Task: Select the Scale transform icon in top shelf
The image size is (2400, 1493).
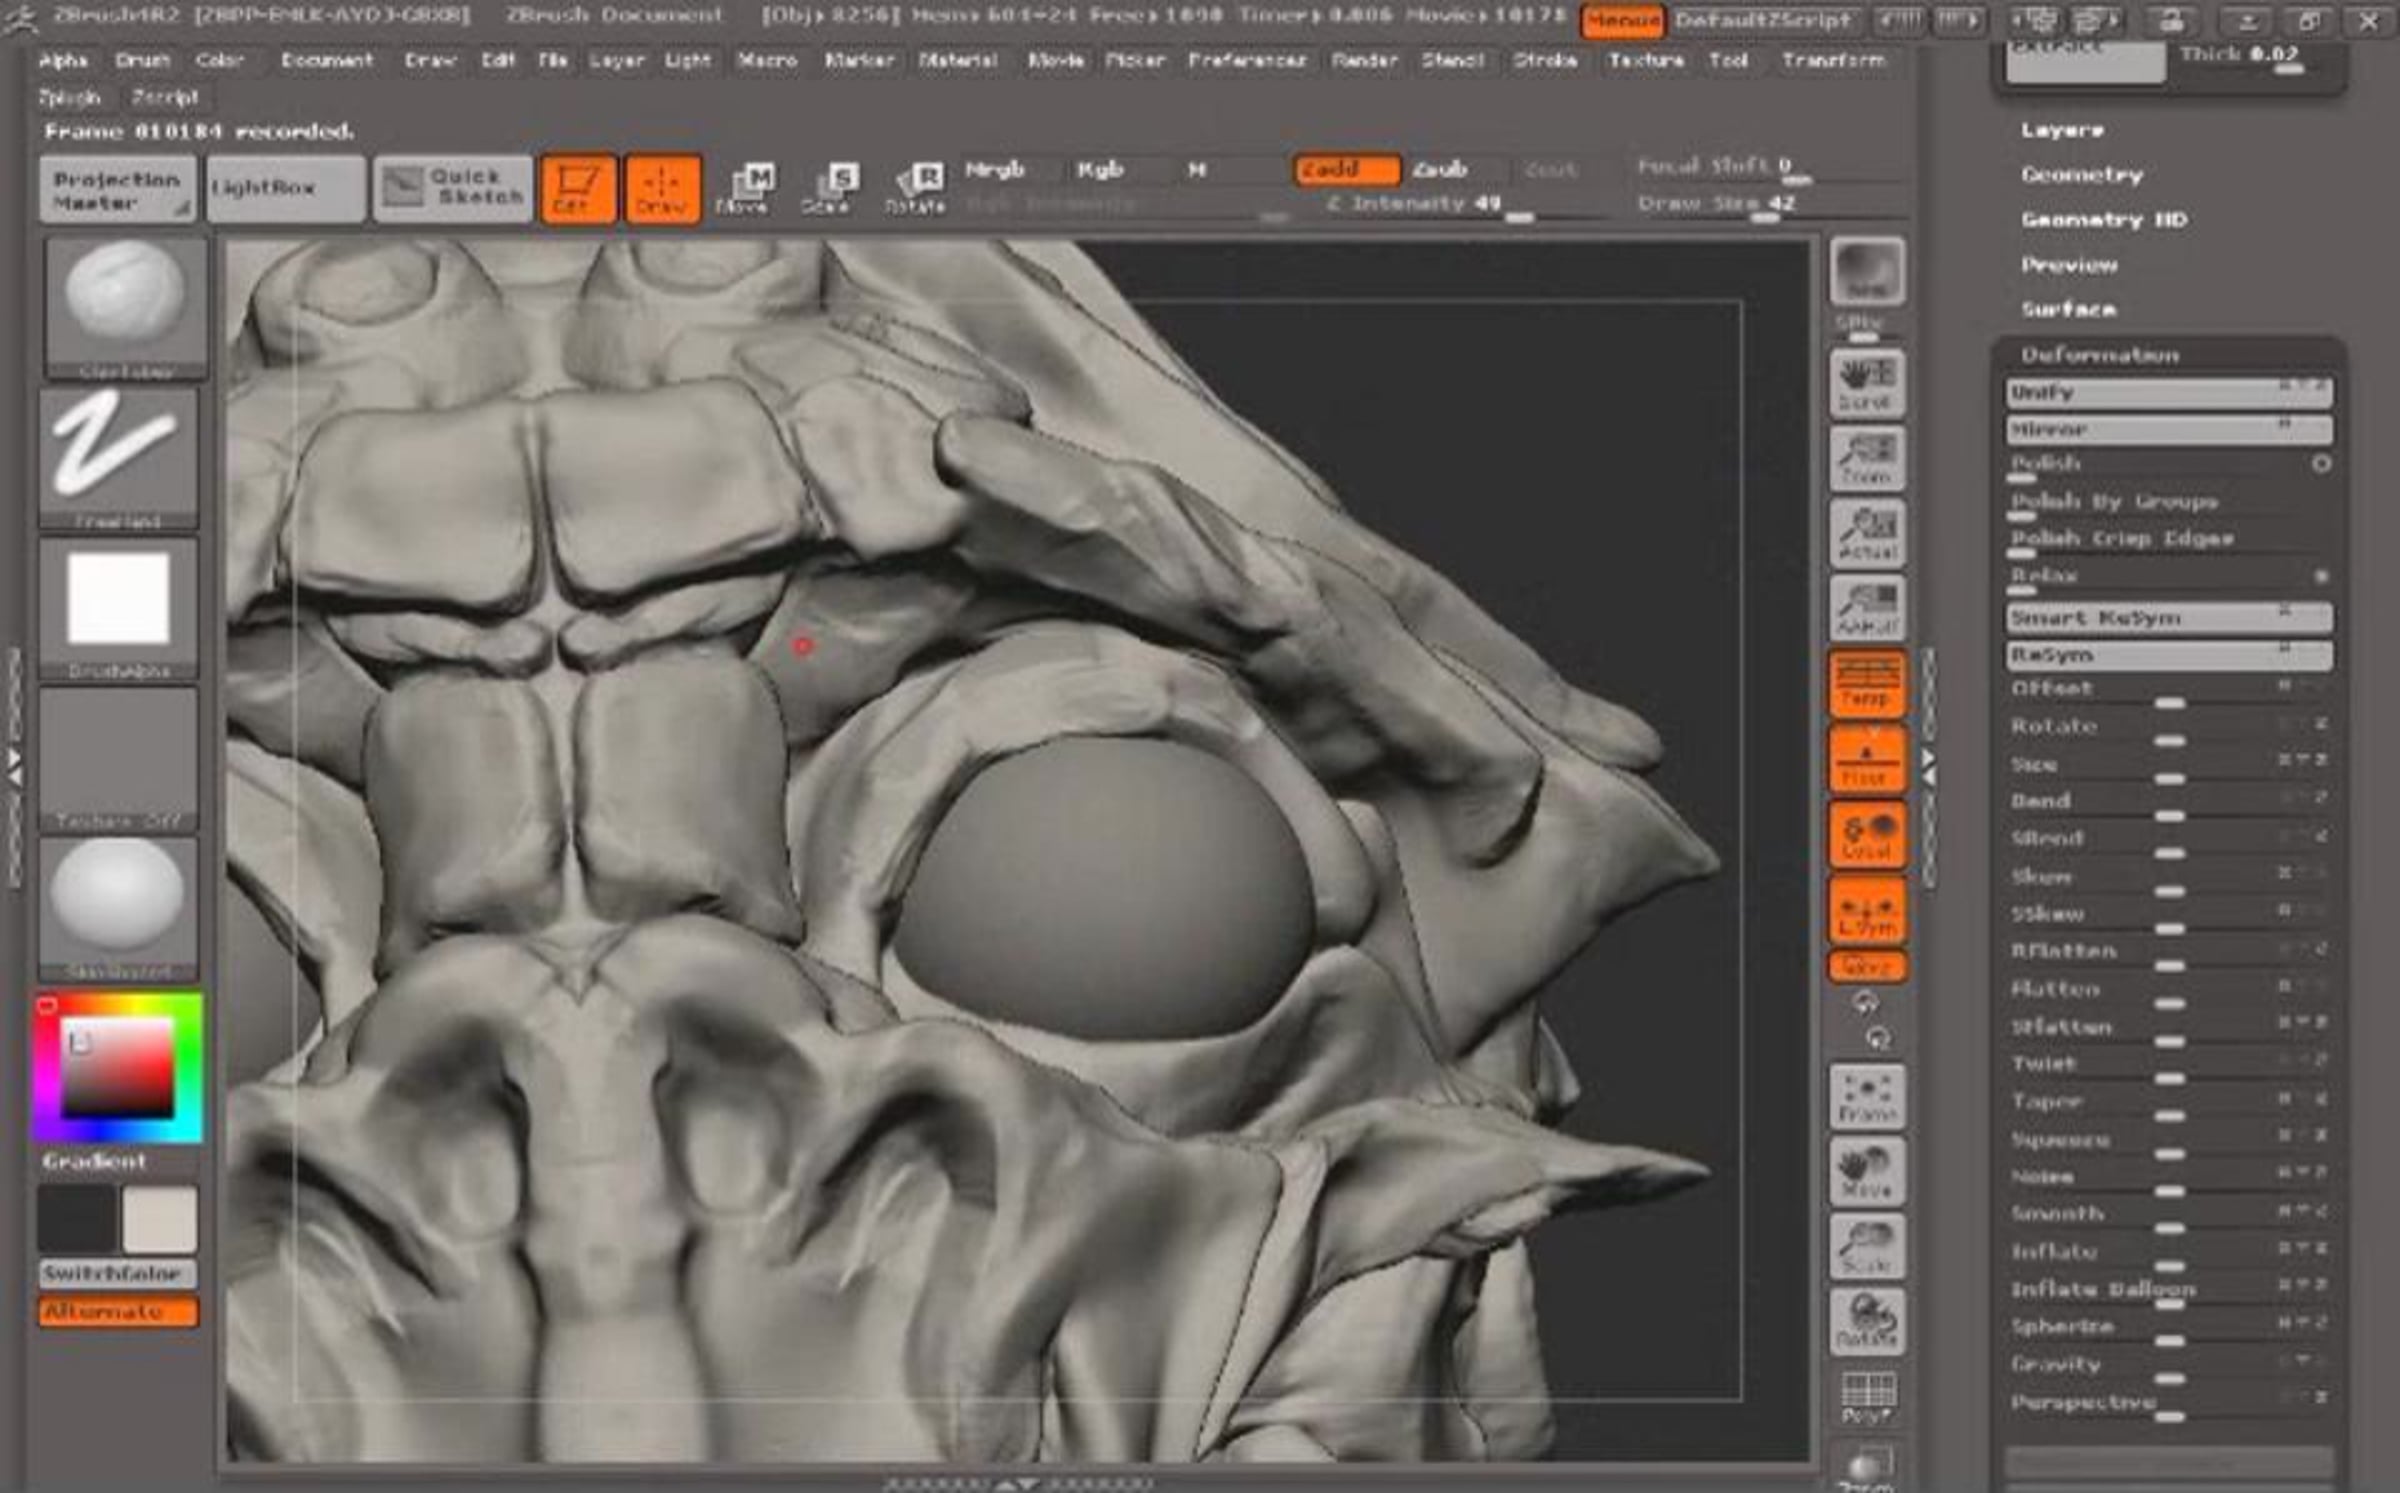Action: point(828,188)
